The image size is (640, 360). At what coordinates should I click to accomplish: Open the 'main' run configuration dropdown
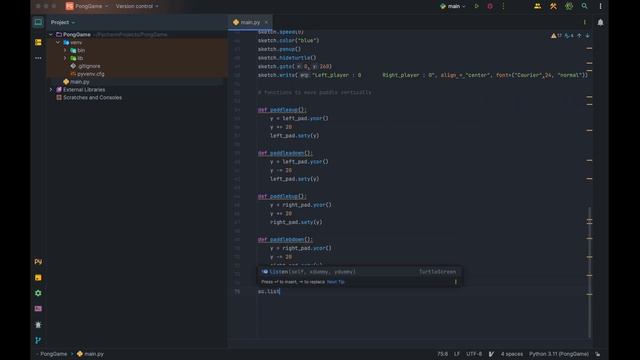pos(453,6)
